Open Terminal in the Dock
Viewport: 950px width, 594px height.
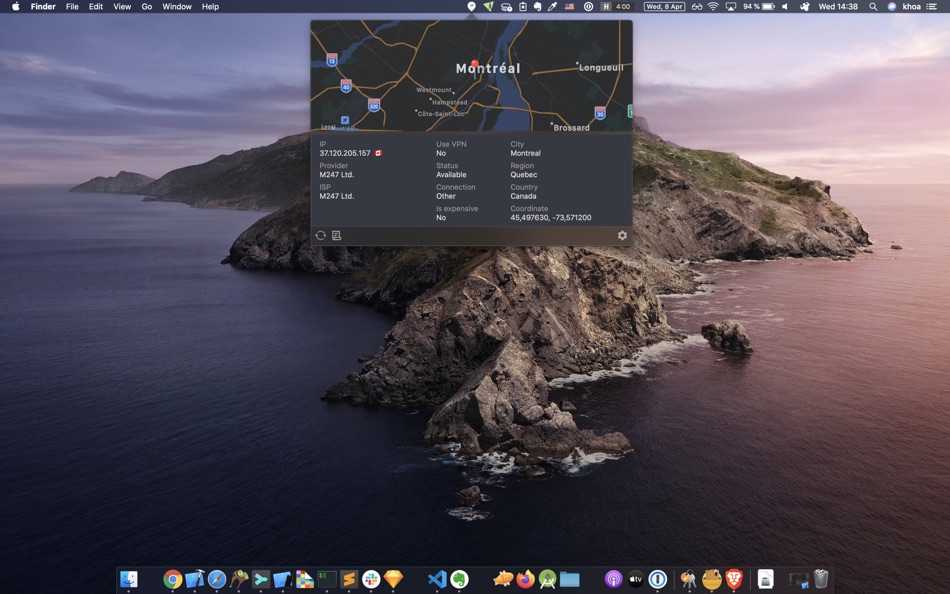pos(327,579)
